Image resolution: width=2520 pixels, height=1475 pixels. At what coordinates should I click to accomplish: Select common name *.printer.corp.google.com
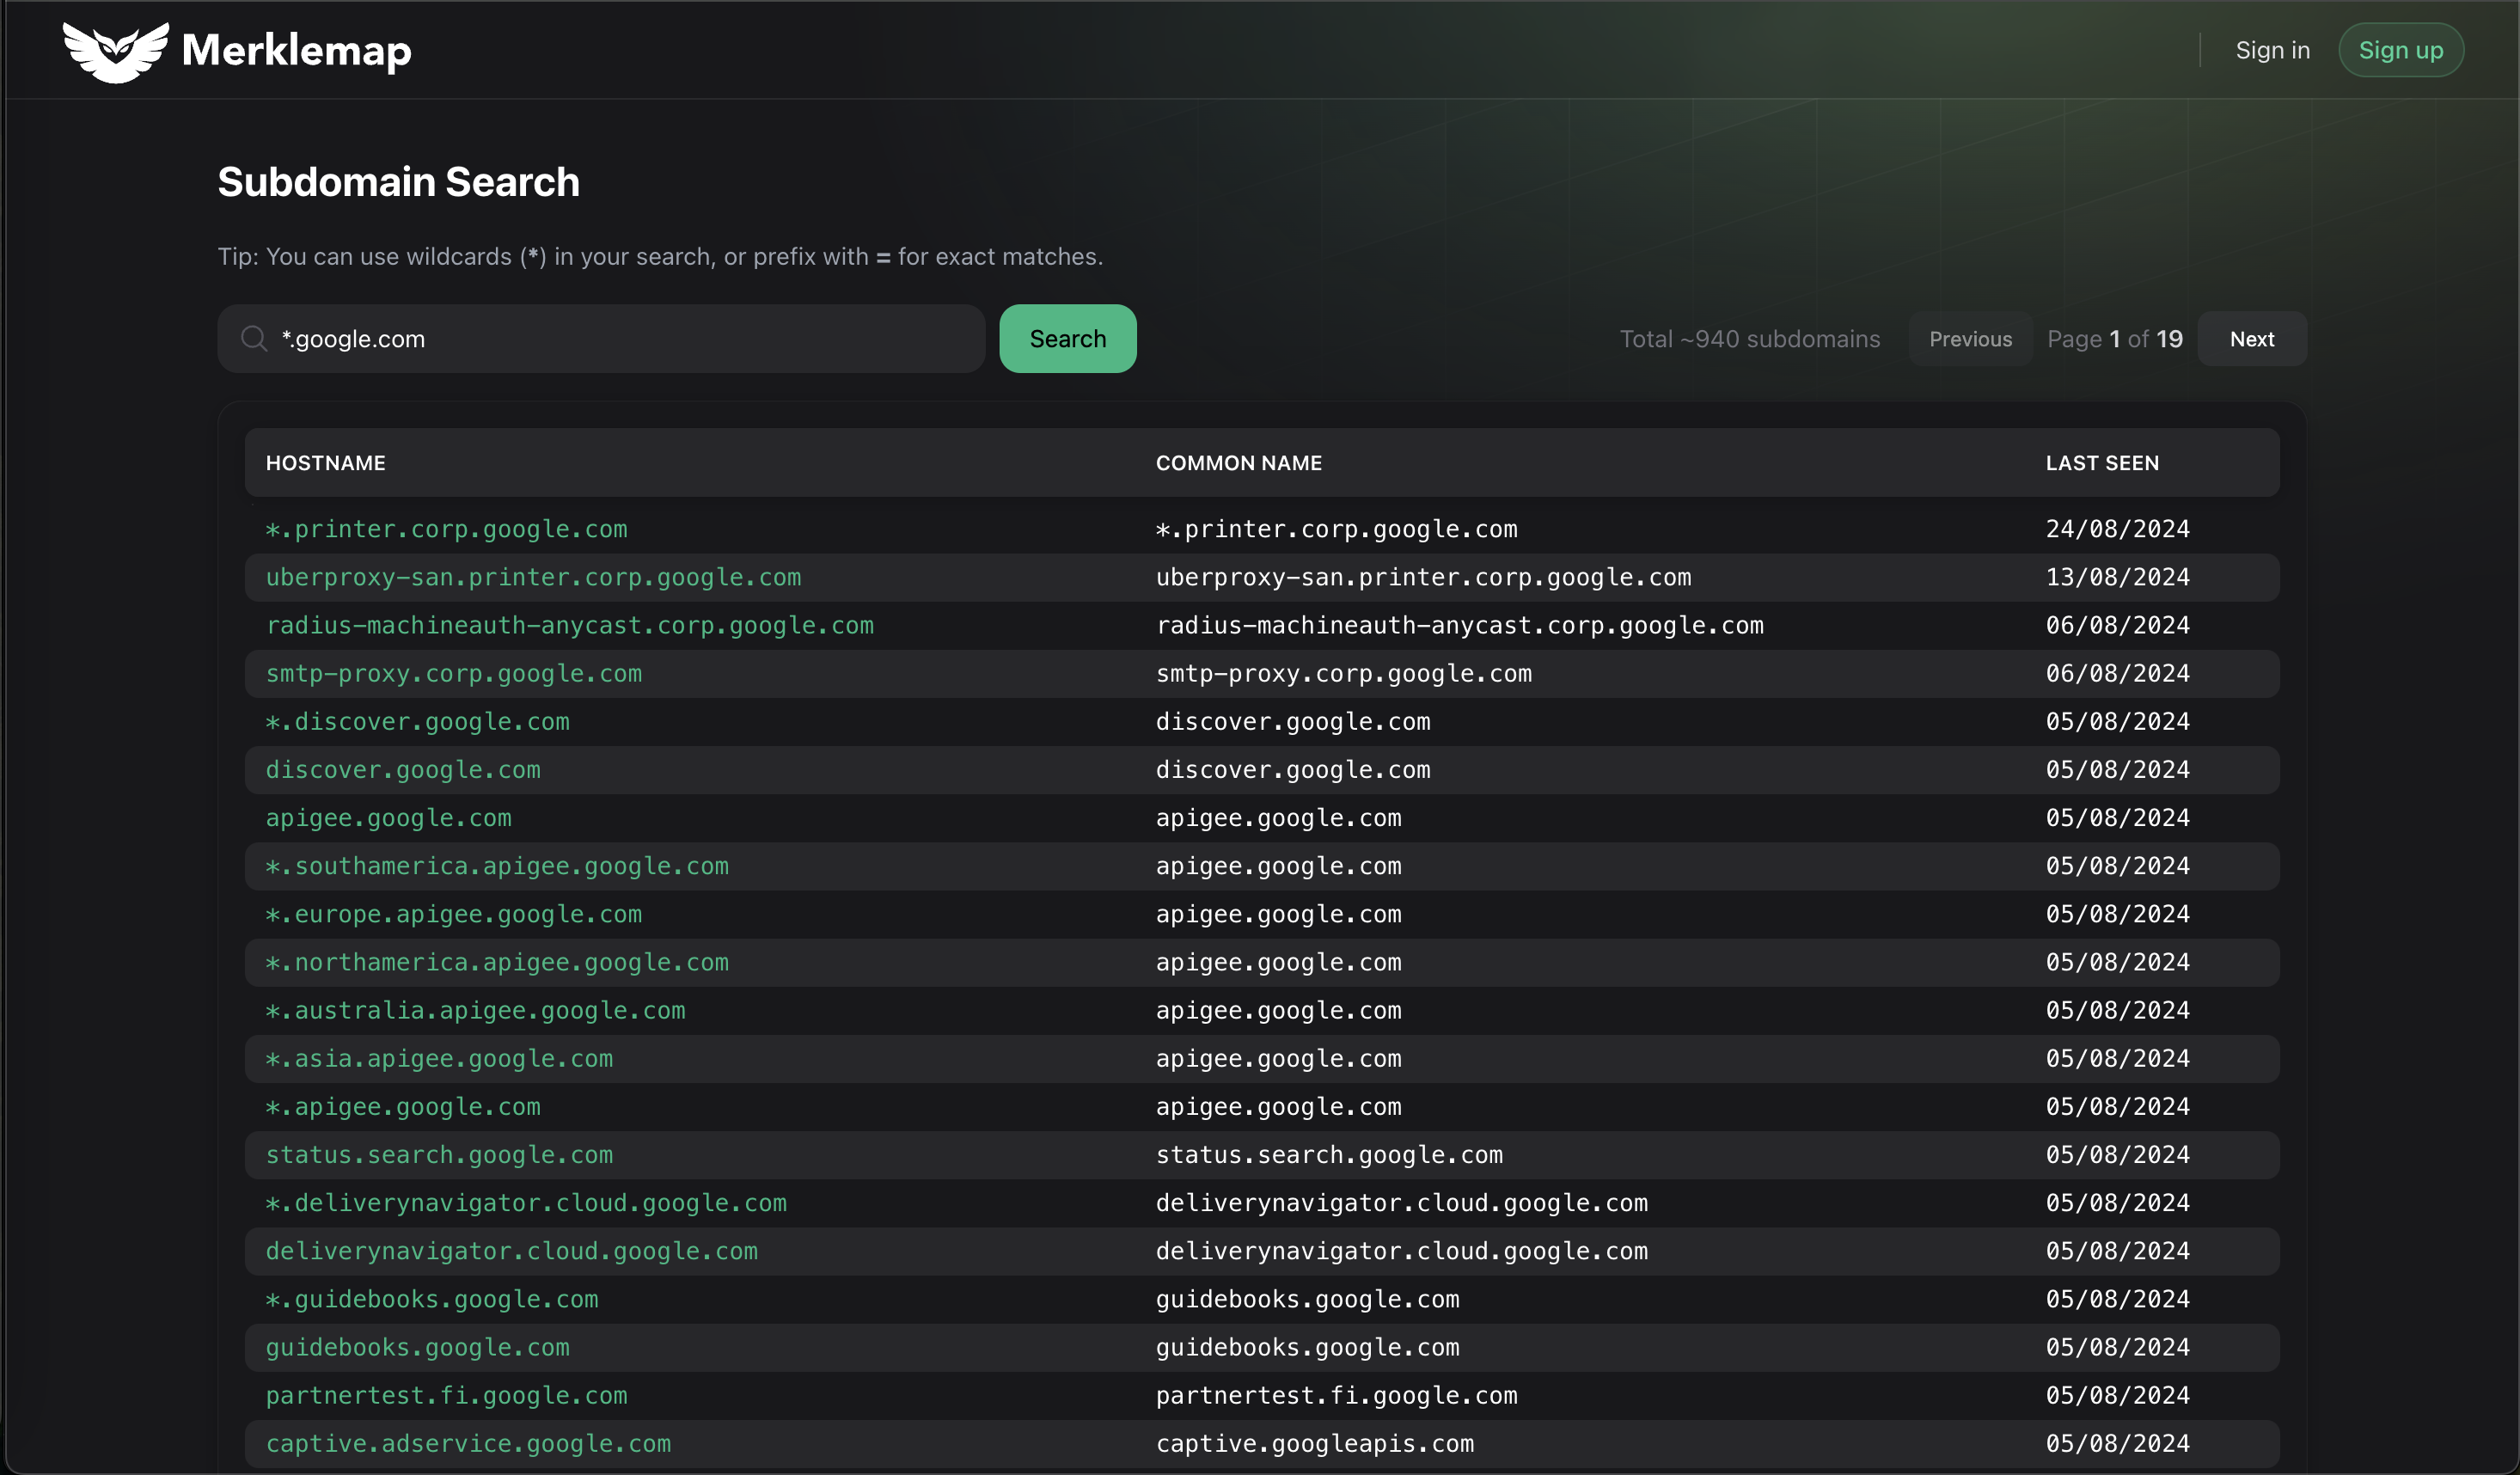click(x=1336, y=529)
